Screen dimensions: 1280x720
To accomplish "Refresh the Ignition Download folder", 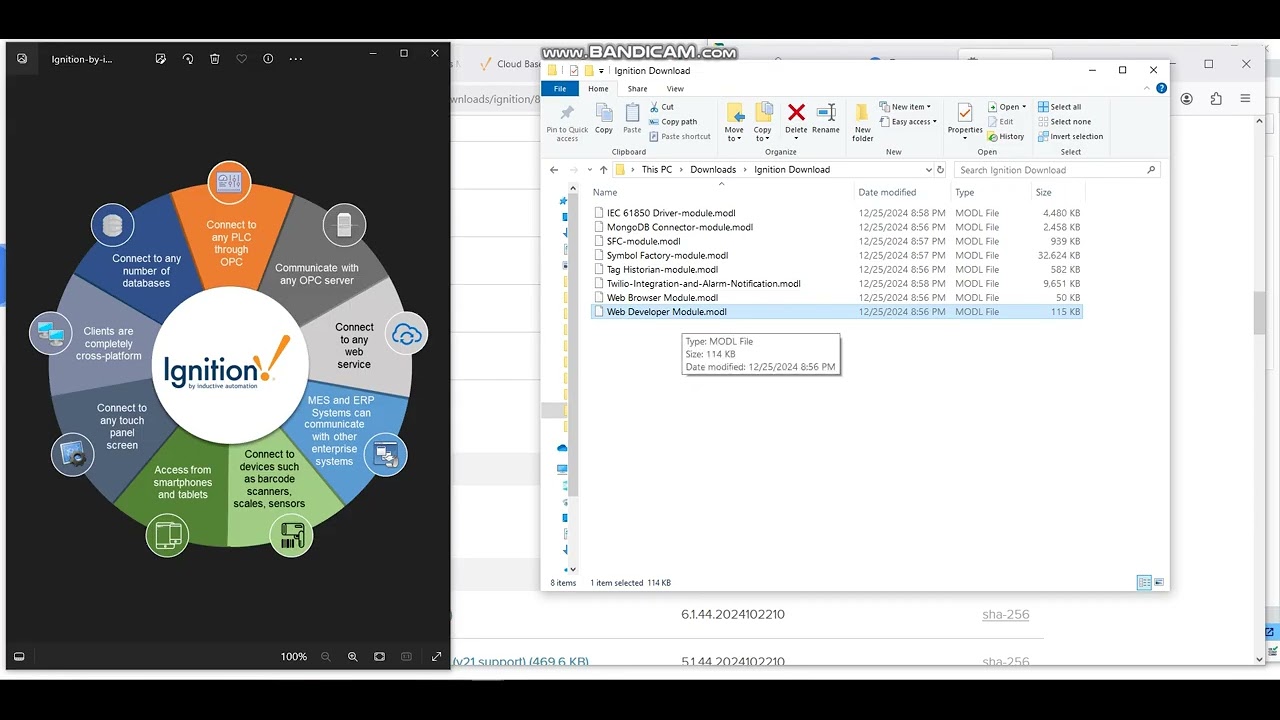I will (x=940, y=170).
